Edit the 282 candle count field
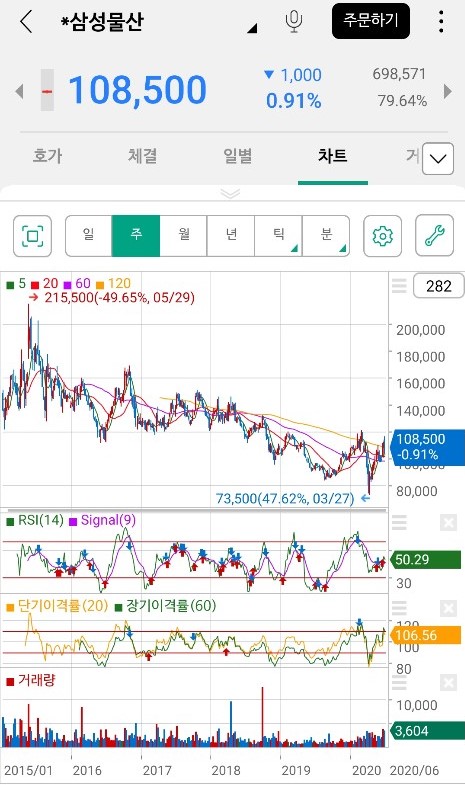The image size is (465, 785). click(438, 286)
